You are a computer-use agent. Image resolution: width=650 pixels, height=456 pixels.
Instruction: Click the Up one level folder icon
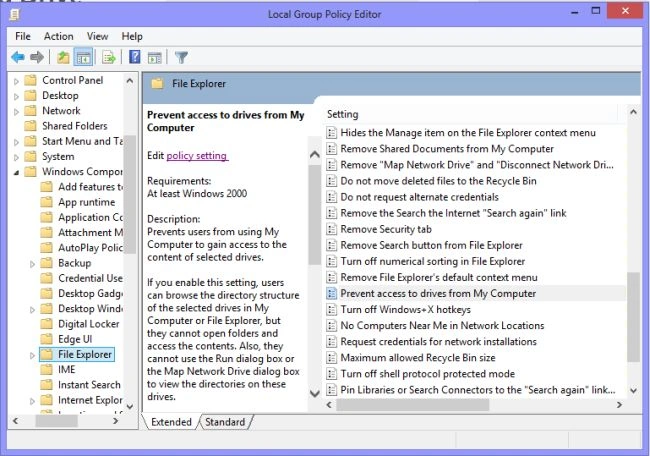[x=63, y=57]
